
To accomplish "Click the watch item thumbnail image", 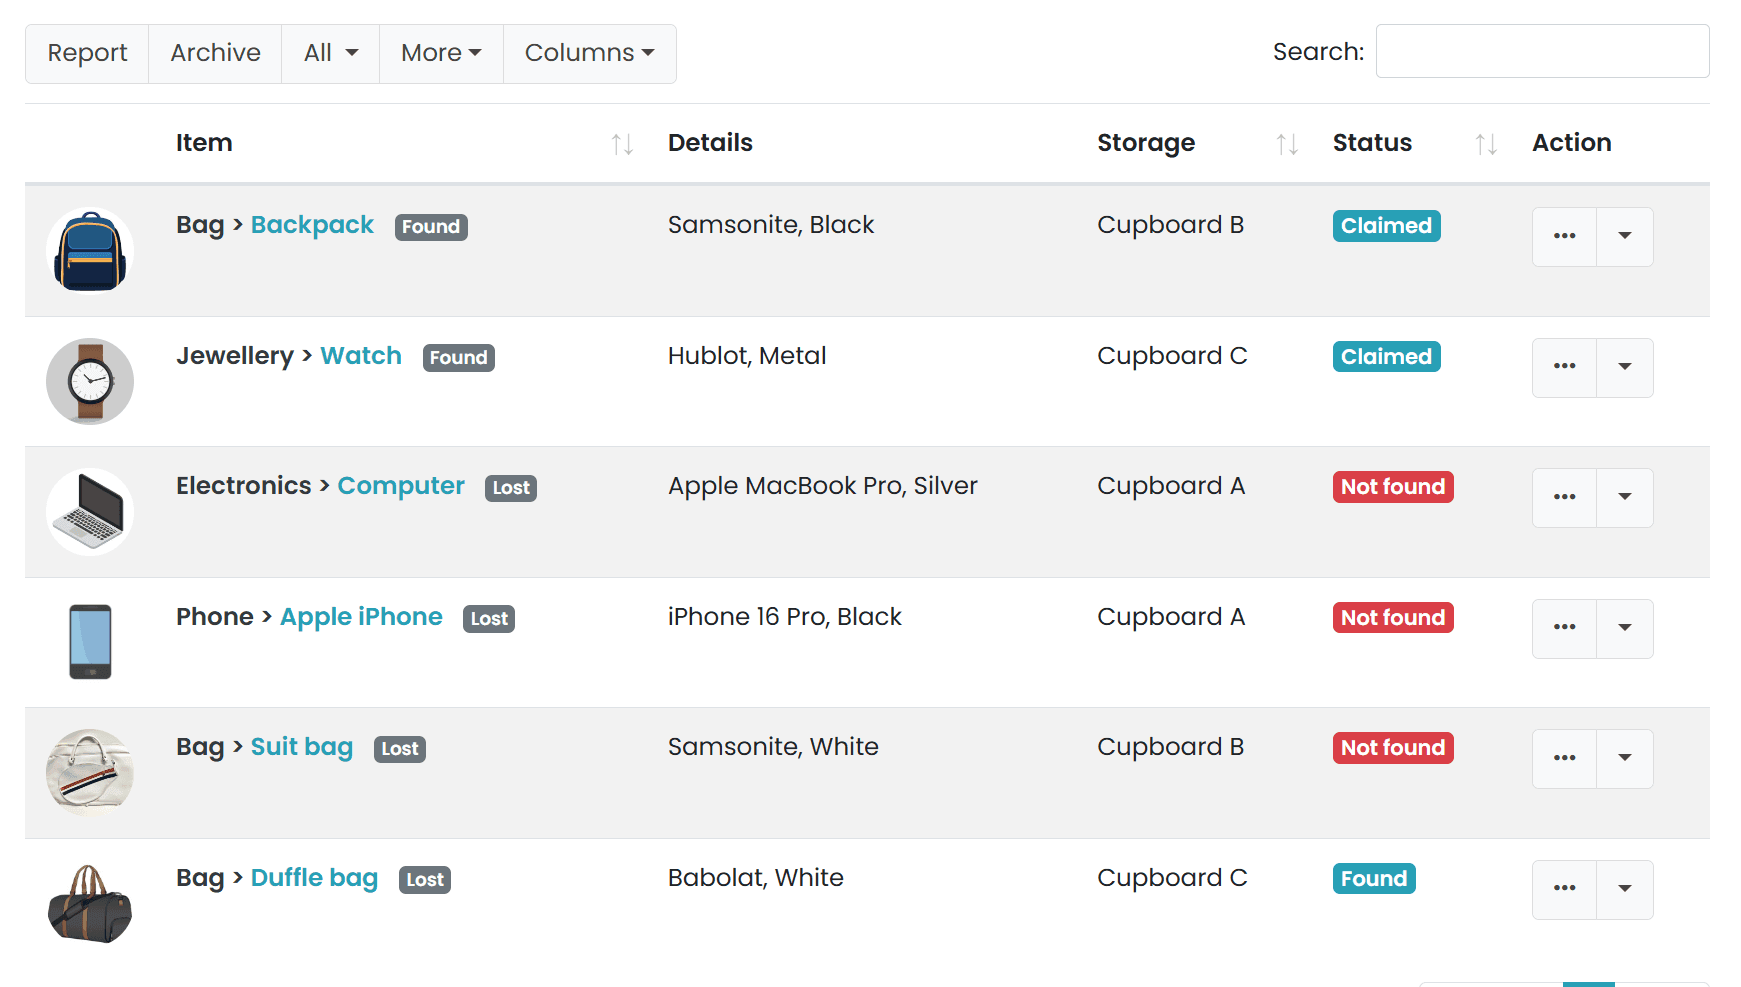I will click(x=90, y=381).
